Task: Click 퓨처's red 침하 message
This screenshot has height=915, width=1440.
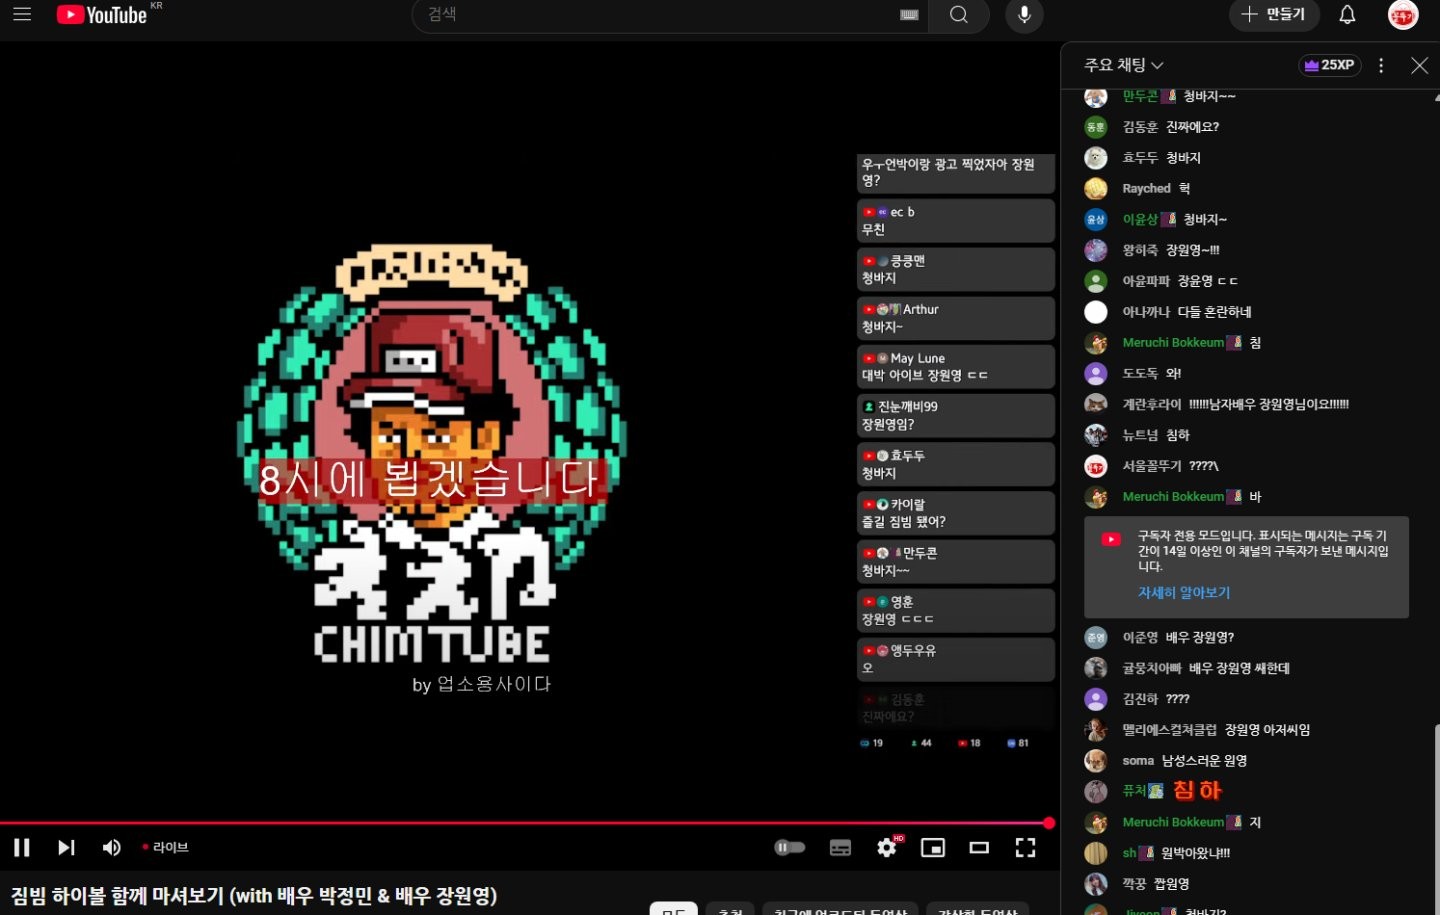Action: click(1197, 791)
